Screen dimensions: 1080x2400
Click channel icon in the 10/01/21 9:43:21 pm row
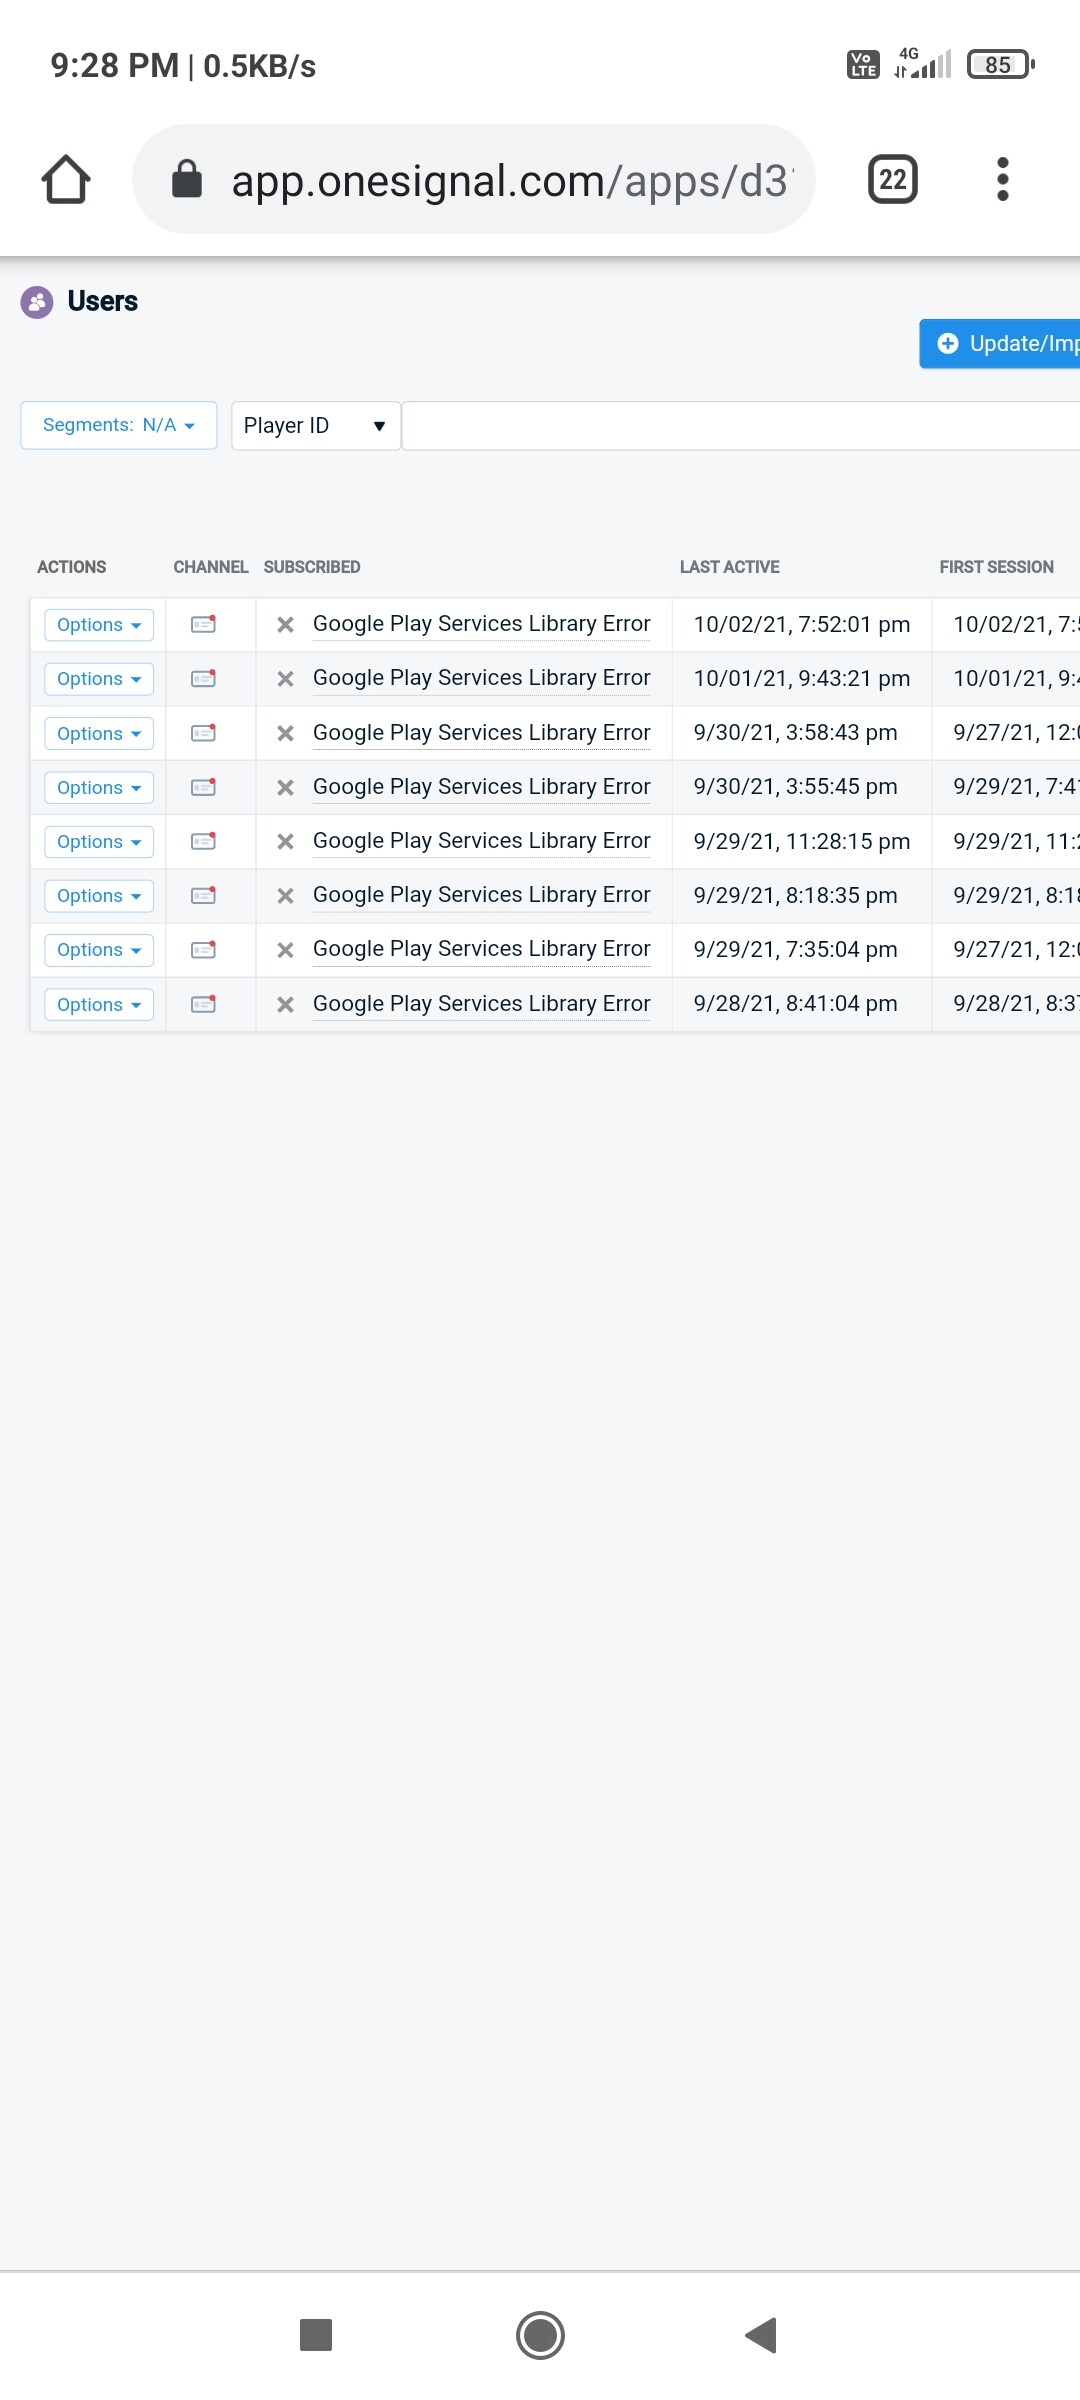click(204, 678)
